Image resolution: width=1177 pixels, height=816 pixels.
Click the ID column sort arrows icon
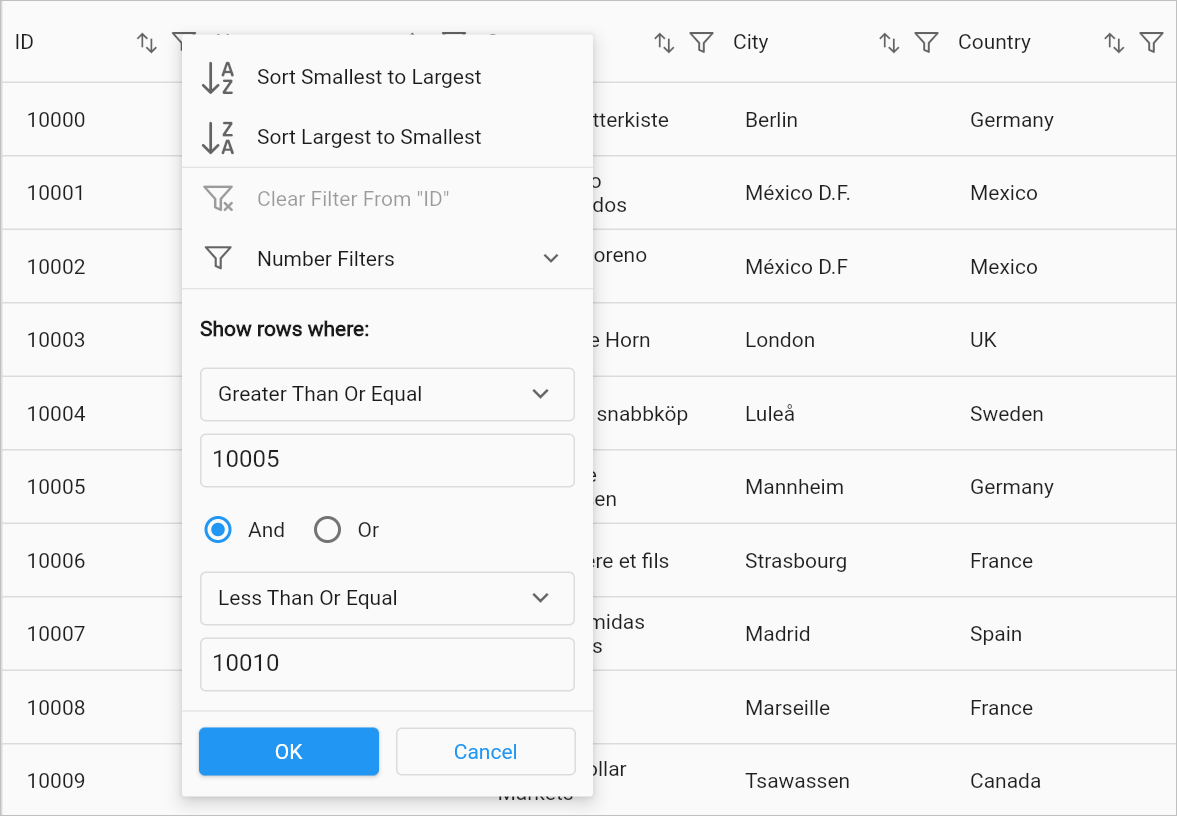coord(146,43)
